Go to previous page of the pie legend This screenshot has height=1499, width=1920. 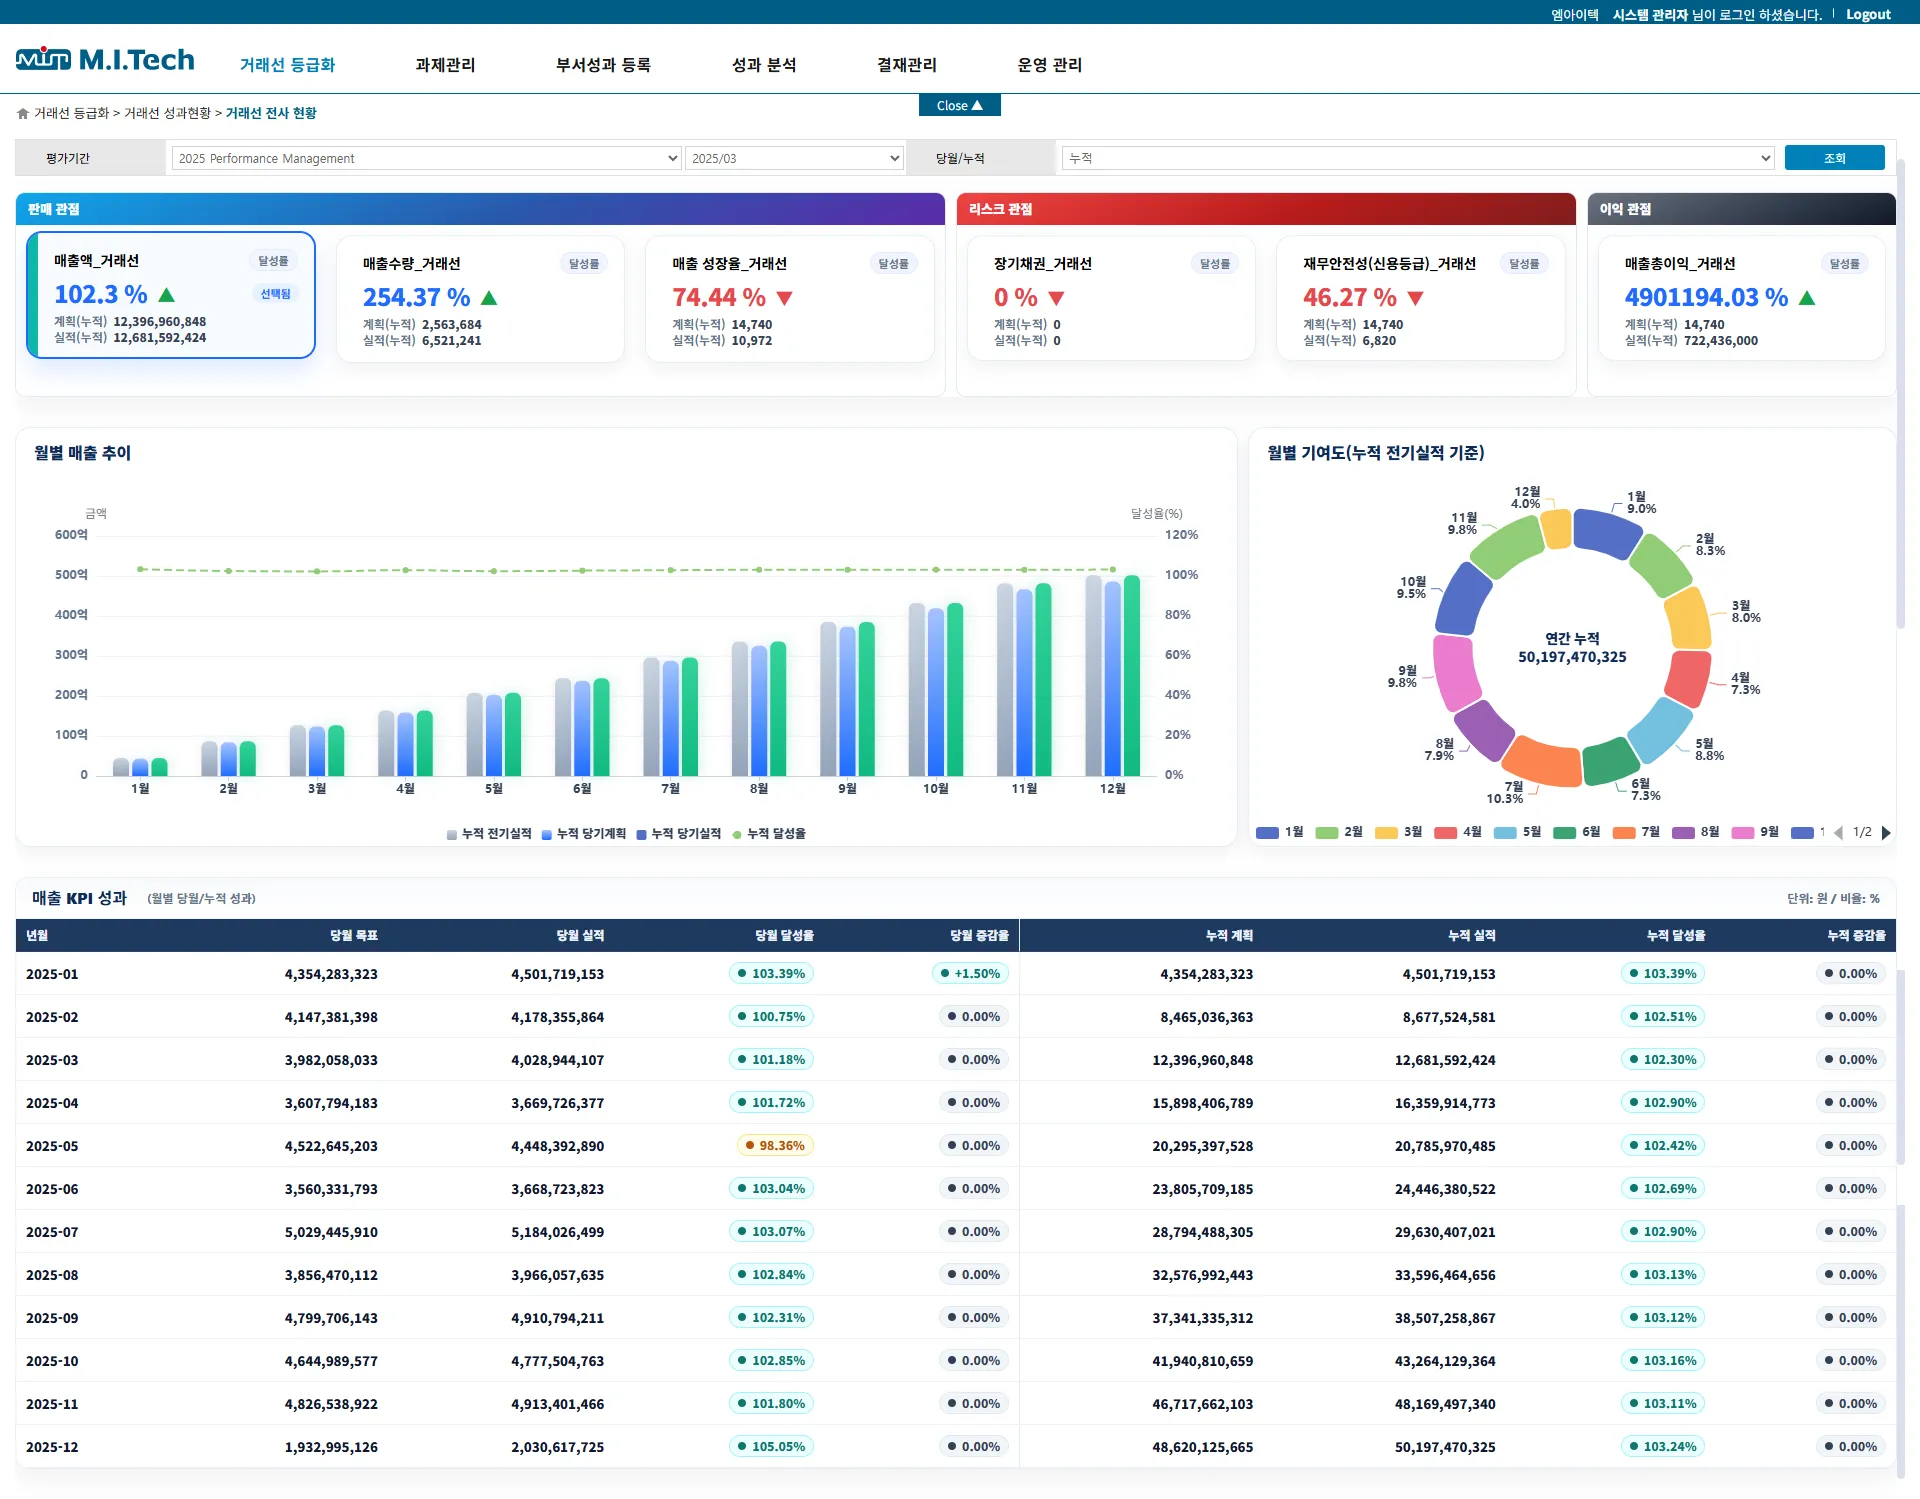(x=1838, y=833)
